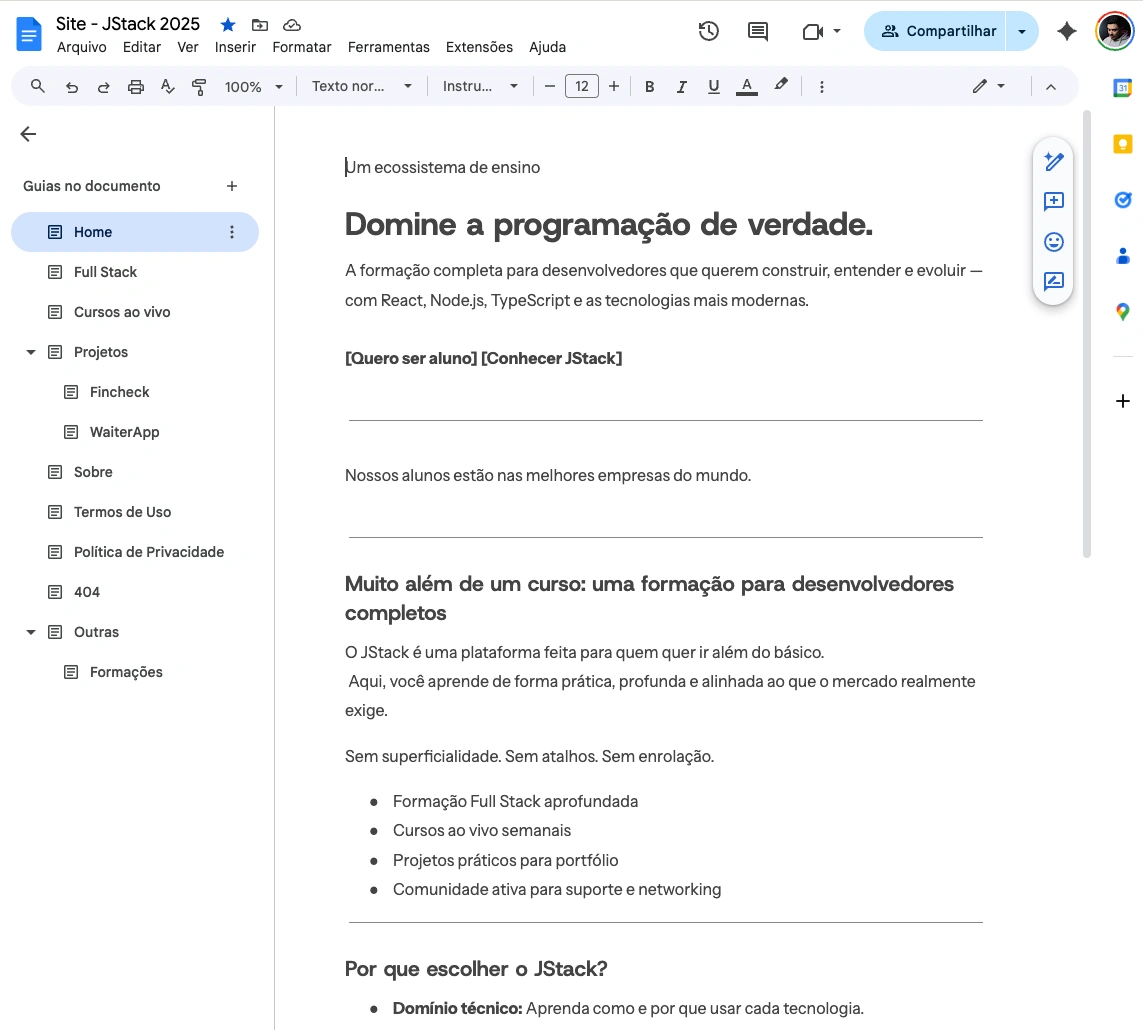Click the move to folder icon
The width and height of the screenshot is (1143, 1030).
click(260, 25)
